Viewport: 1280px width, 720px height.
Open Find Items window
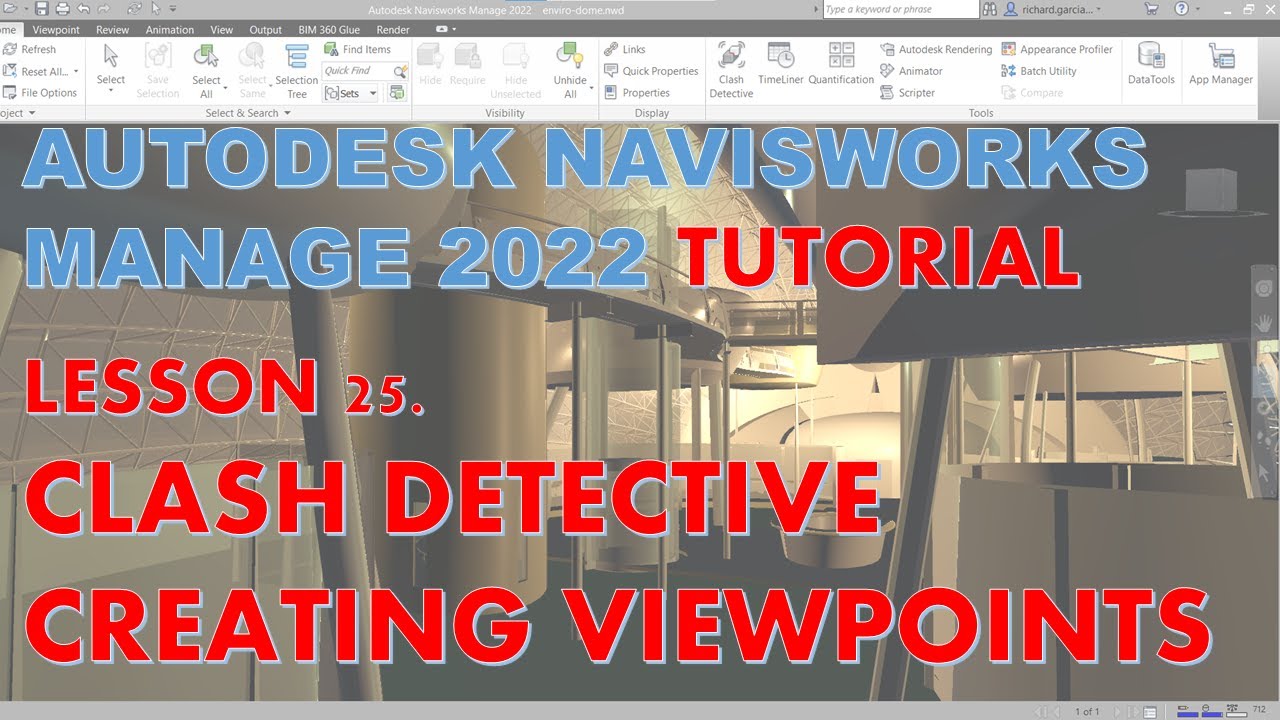[x=358, y=49]
